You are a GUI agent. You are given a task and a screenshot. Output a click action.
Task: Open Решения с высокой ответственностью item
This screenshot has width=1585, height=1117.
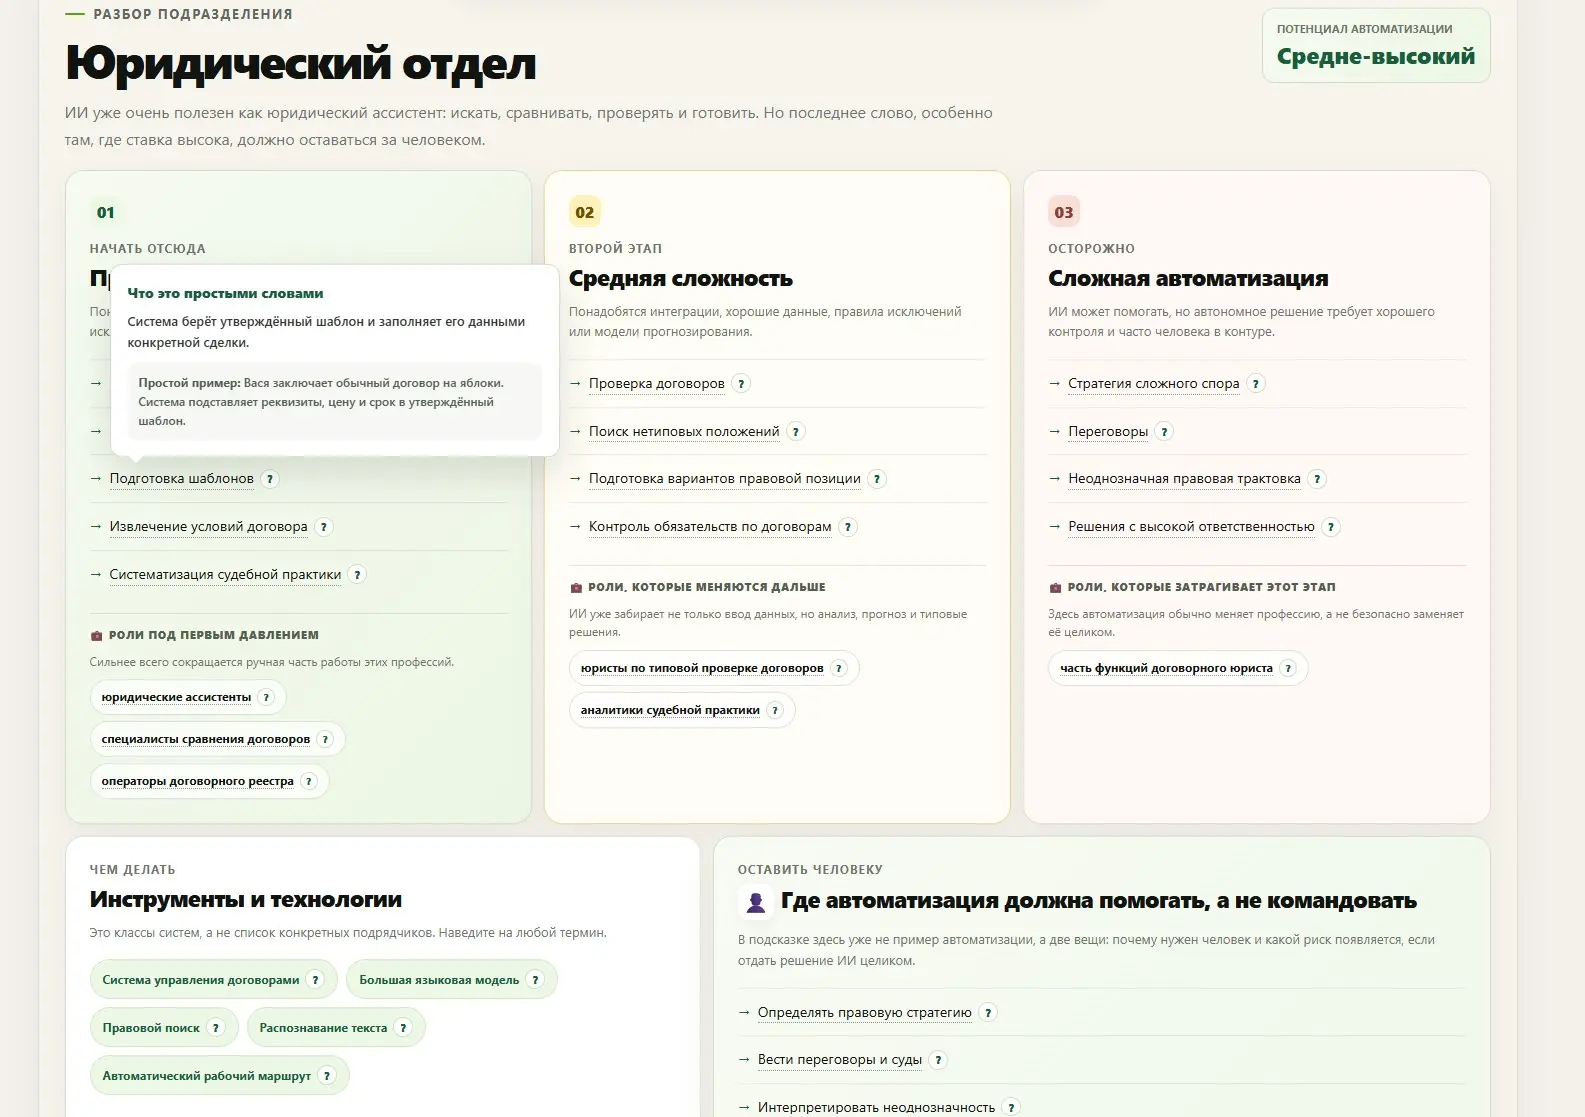(x=1191, y=527)
